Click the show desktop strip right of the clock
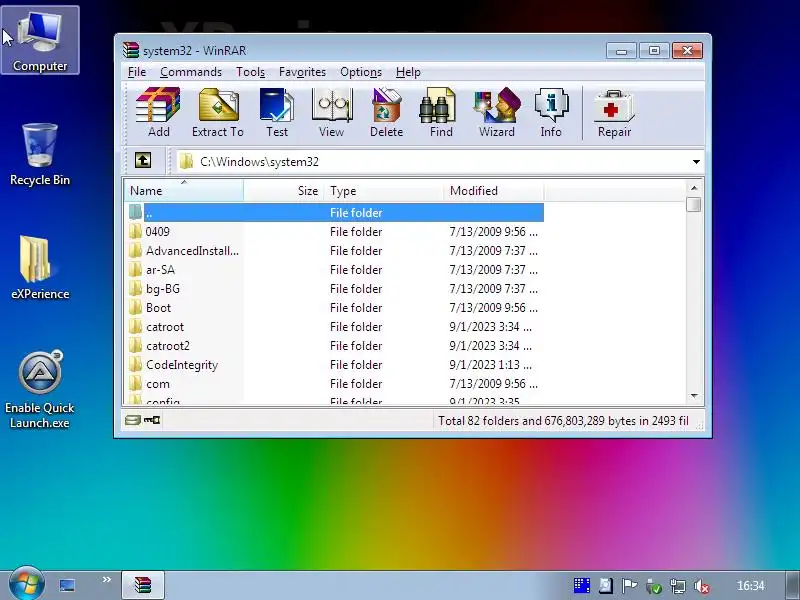The height and width of the screenshot is (600, 800). click(792, 585)
